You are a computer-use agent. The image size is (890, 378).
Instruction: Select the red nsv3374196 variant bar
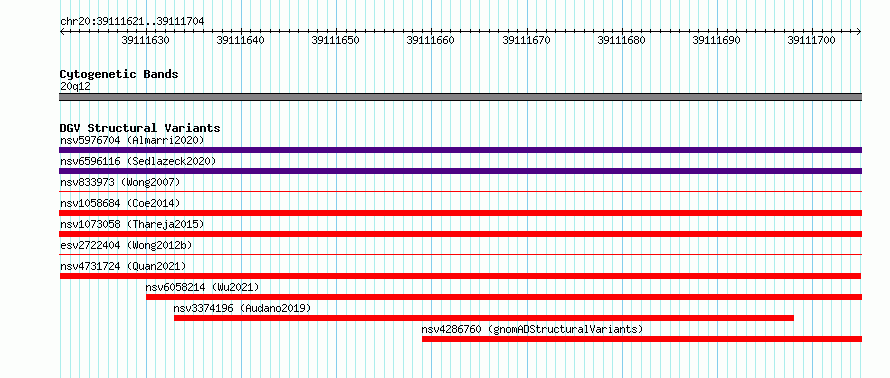pos(484,318)
